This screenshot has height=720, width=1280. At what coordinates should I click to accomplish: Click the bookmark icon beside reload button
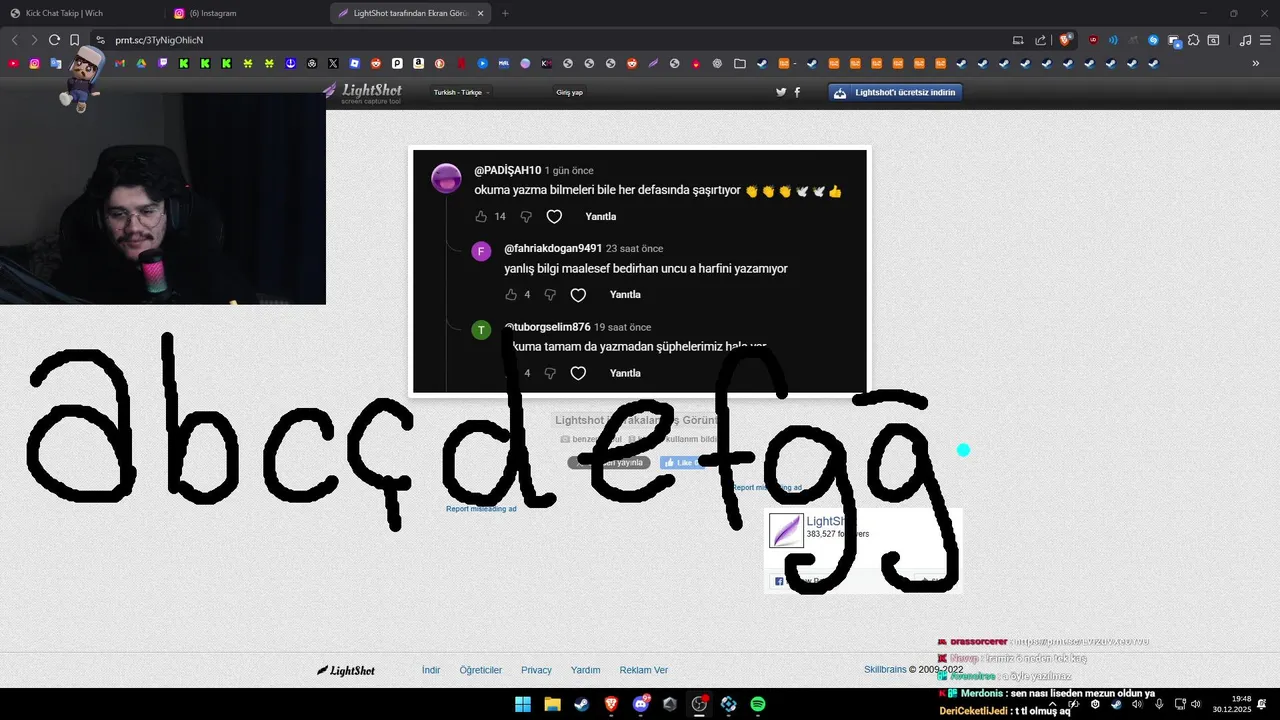coord(74,40)
